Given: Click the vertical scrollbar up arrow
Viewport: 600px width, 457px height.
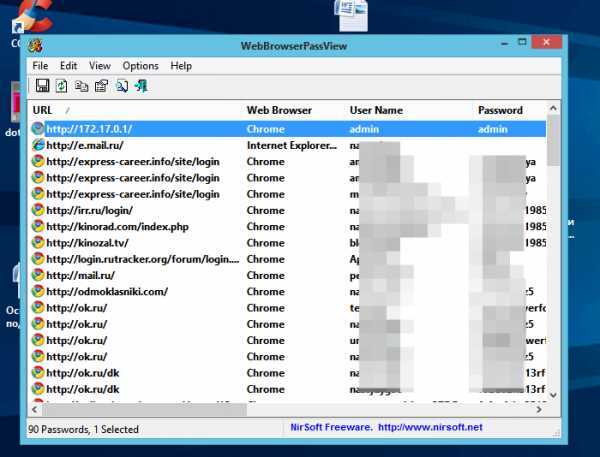Looking at the screenshot, I should click(x=553, y=108).
